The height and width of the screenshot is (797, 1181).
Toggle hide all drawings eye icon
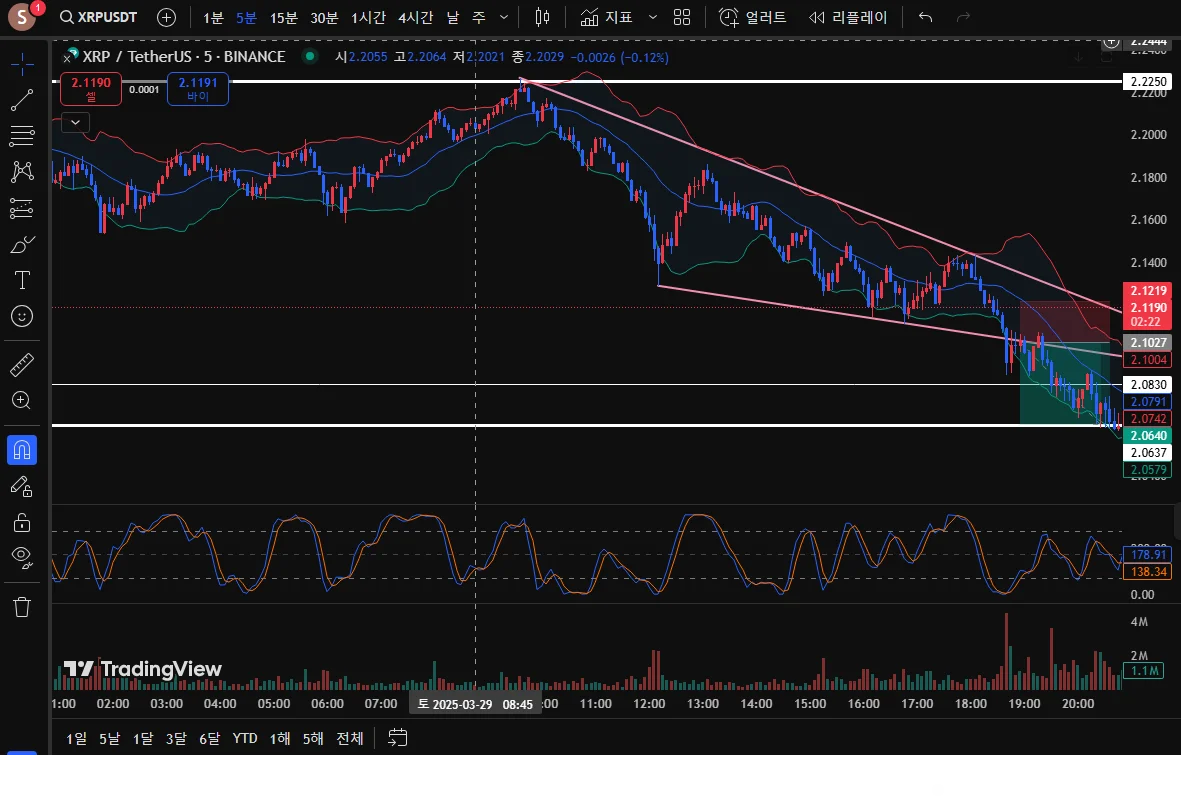pos(22,556)
